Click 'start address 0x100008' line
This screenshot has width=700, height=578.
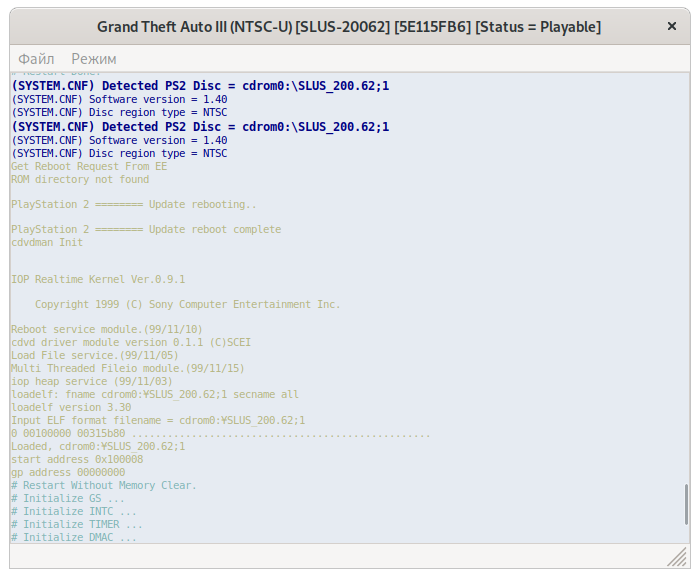point(77,459)
